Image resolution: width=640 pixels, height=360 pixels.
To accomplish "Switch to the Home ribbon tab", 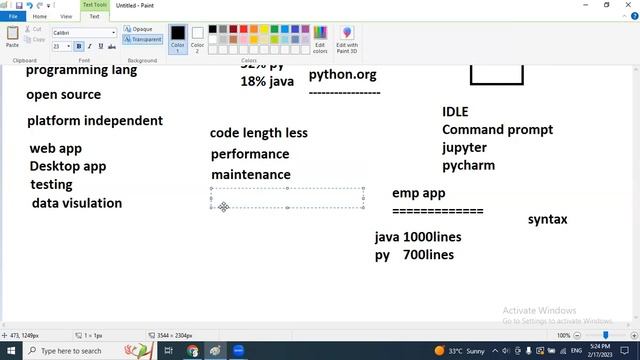I will (40, 16).
